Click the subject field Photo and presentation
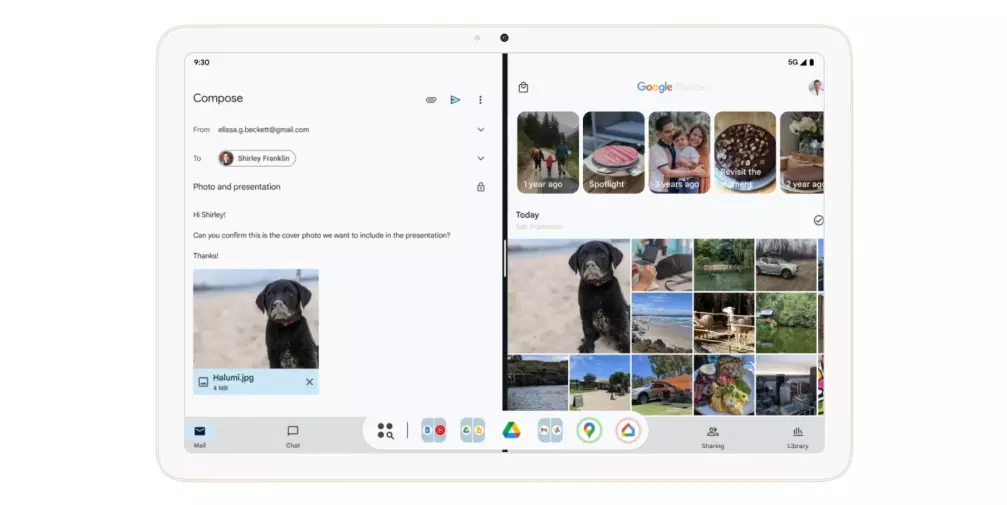 point(237,187)
